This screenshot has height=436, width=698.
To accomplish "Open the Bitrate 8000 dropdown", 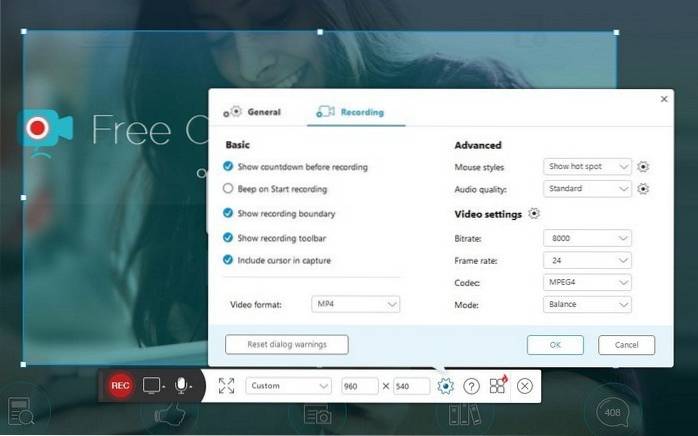I will (587, 238).
